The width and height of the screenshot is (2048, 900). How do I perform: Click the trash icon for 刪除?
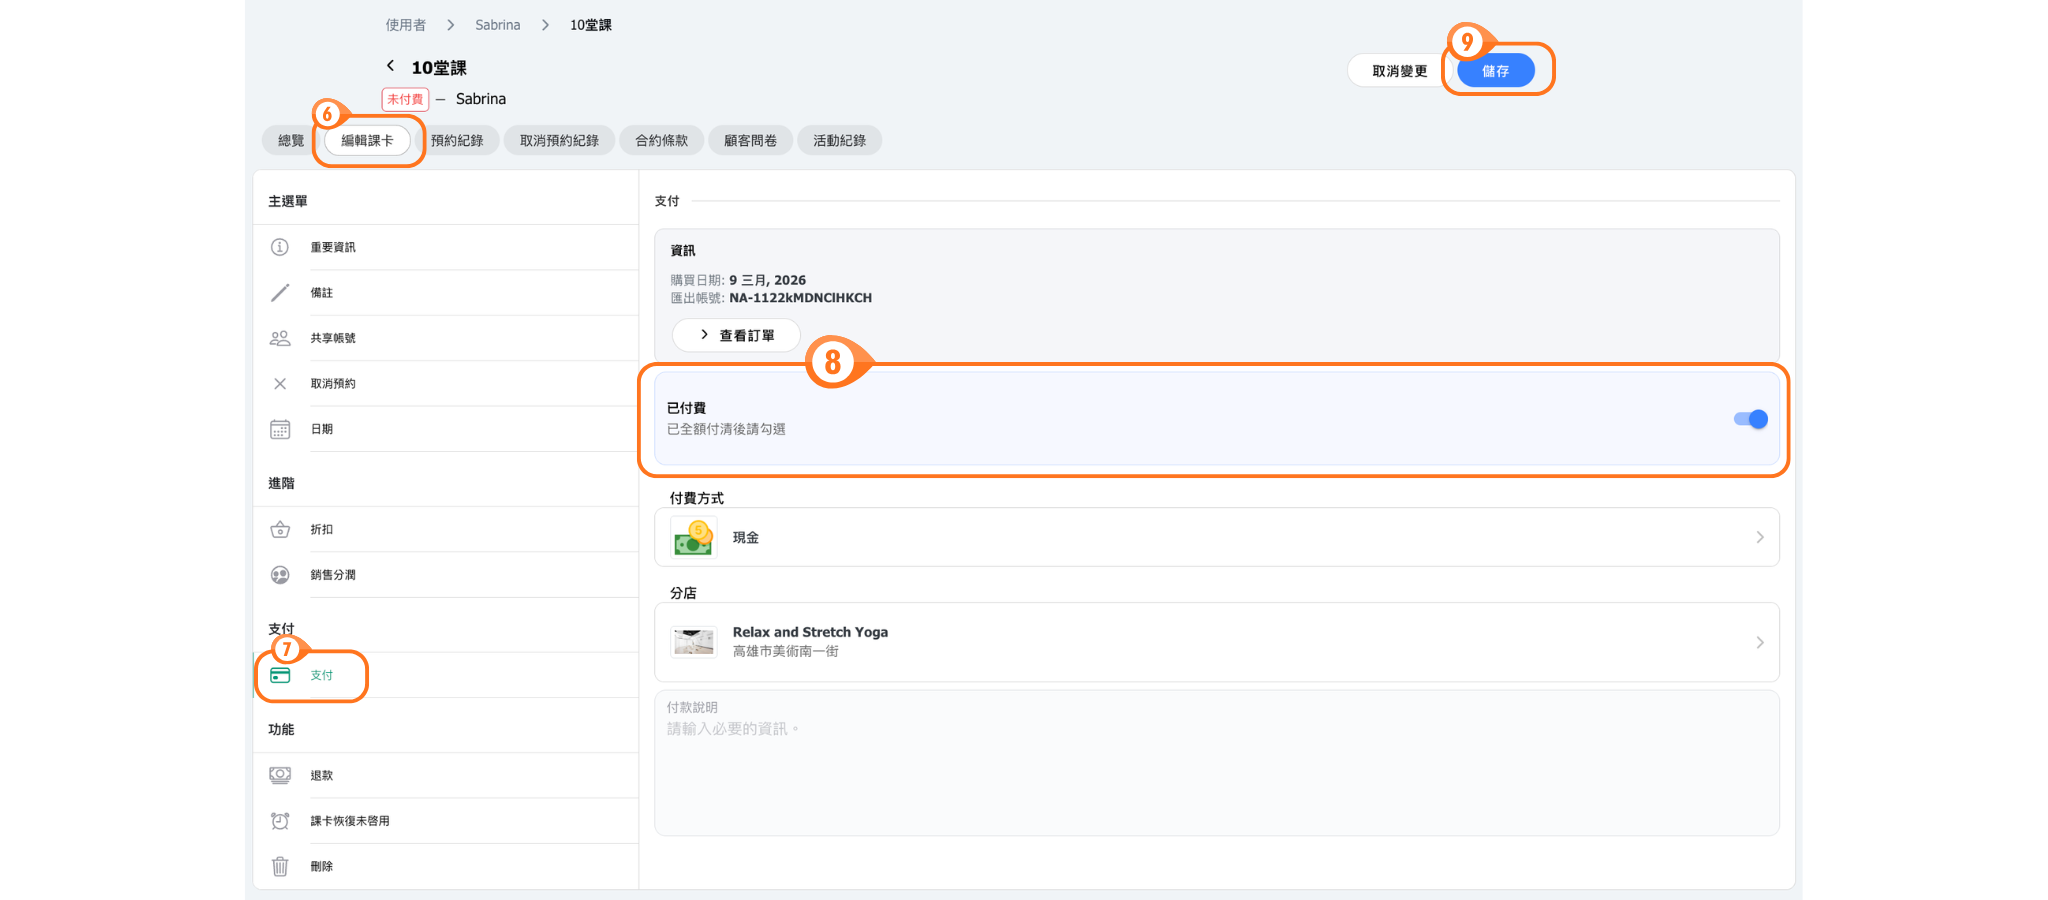[280, 866]
